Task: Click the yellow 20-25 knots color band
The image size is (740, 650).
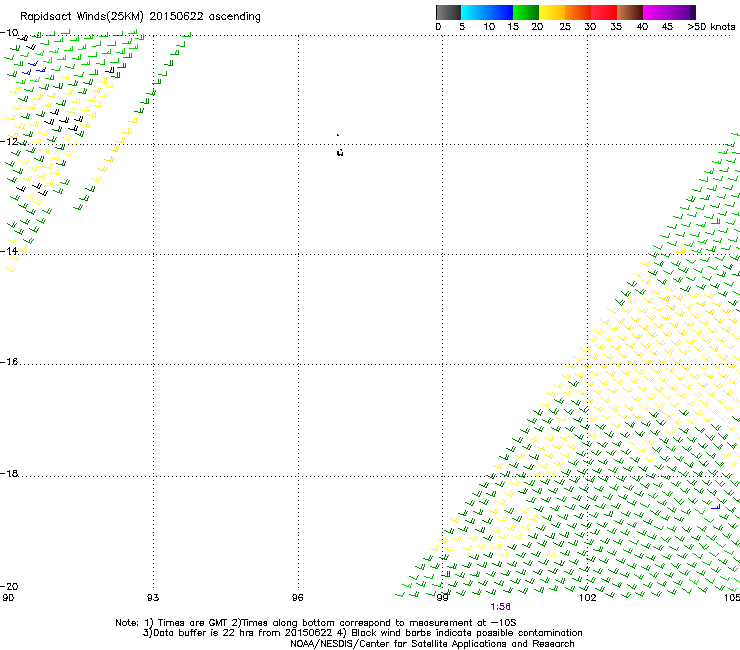Action: (552, 12)
